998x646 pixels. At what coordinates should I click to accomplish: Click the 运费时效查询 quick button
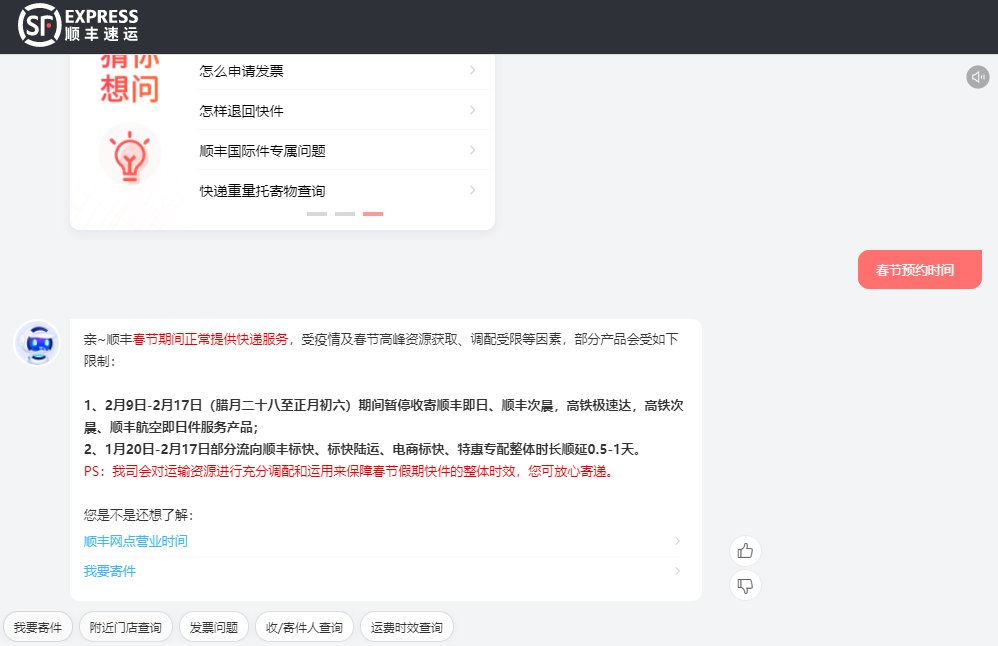pos(407,628)
